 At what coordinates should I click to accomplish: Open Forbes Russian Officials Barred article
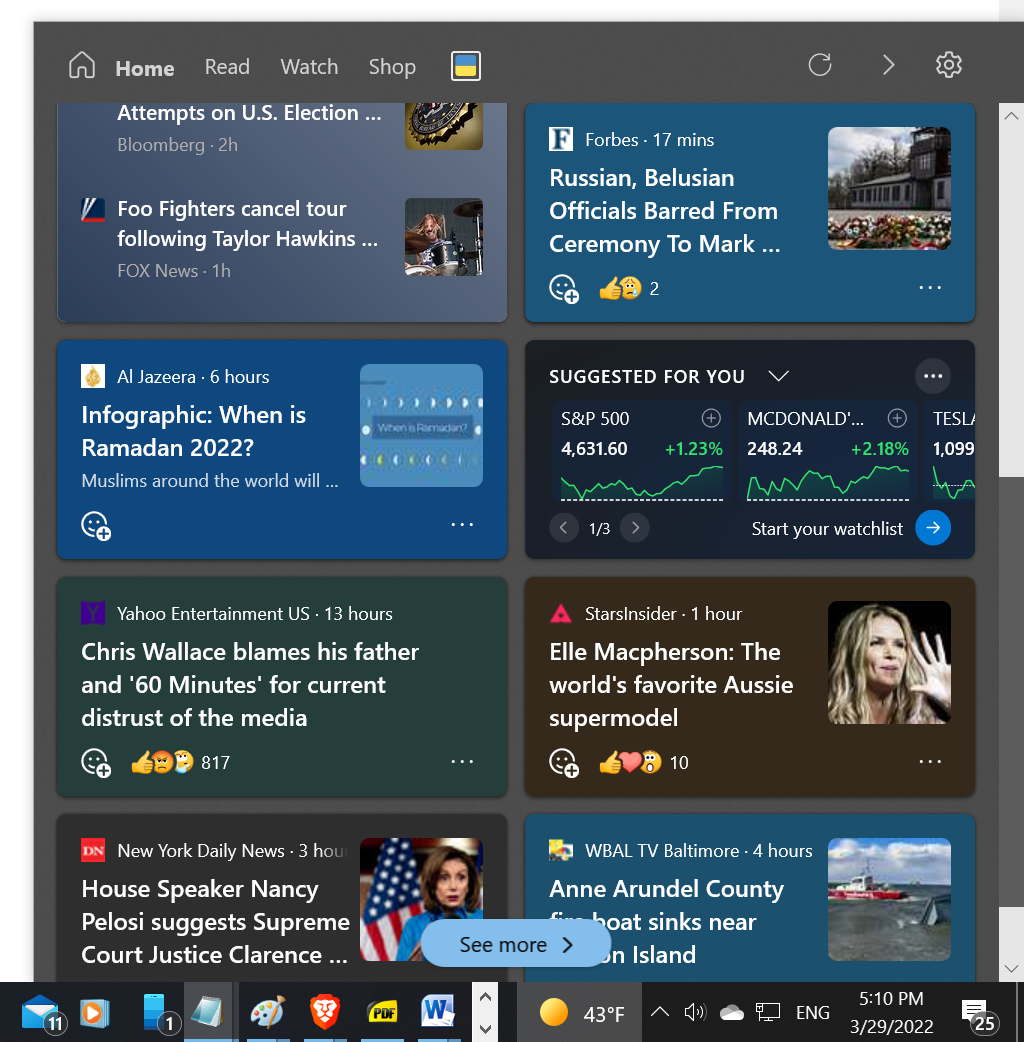(x=665, y=211)
